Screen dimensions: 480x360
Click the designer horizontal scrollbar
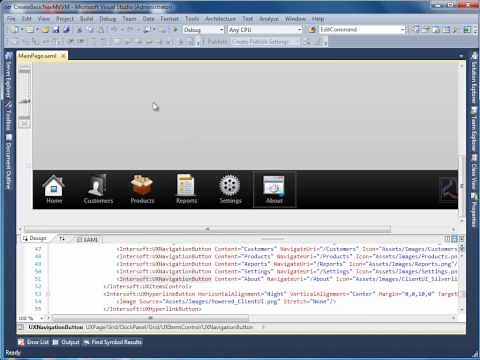pyautogui.click(x=207, y=229)
